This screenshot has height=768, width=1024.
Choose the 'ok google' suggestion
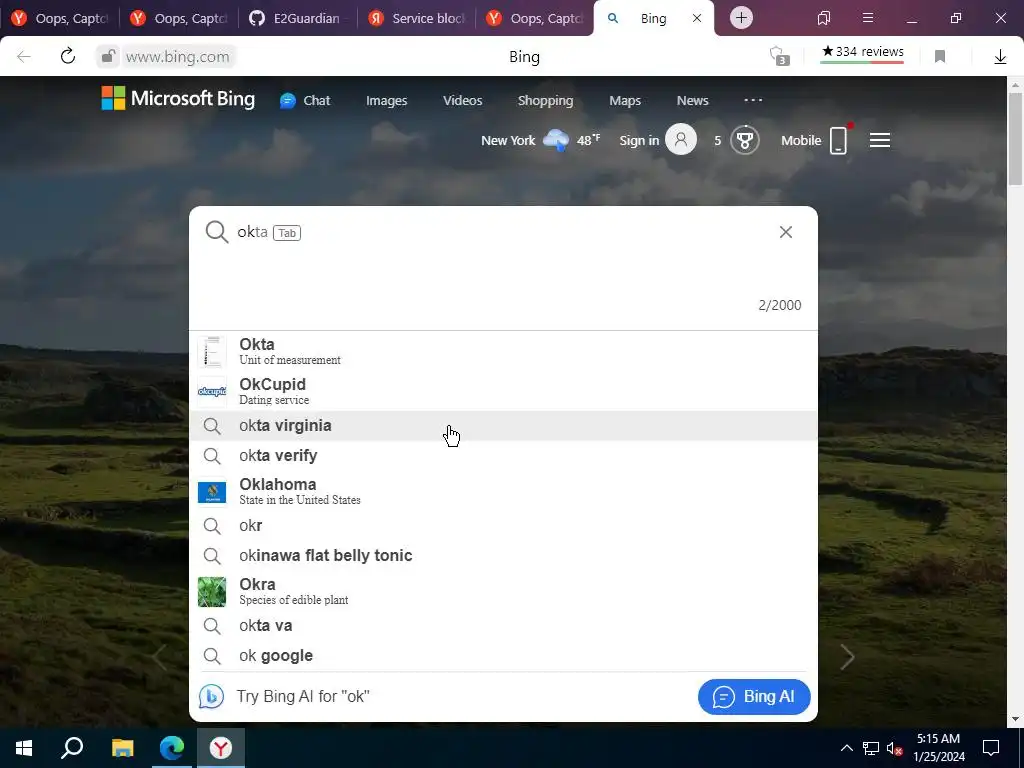503,656
